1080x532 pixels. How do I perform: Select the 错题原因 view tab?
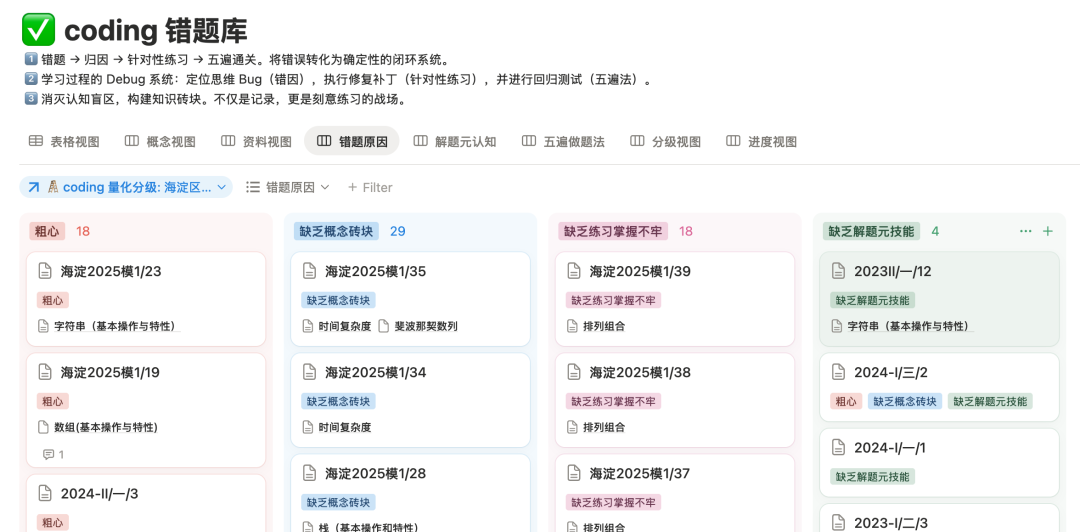pyautogui.click(x=351, y=141)
